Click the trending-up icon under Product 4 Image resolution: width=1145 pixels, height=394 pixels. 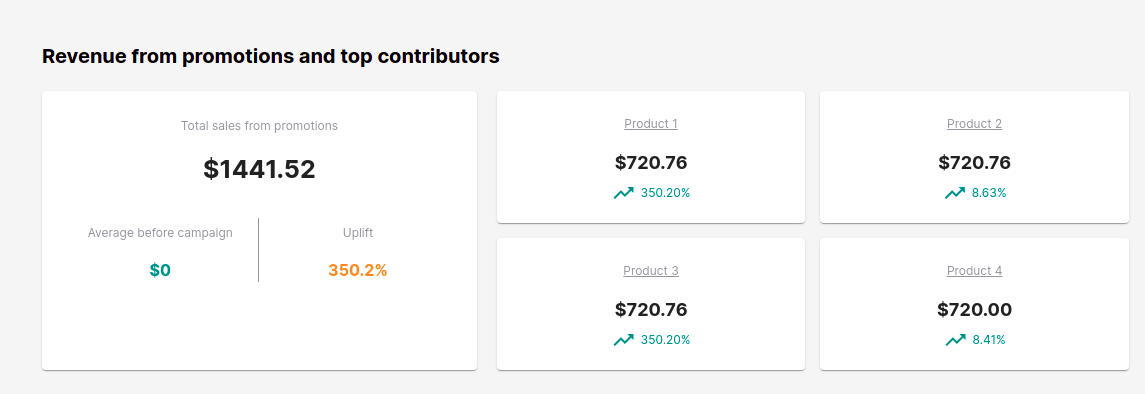(x=955, y=340)
